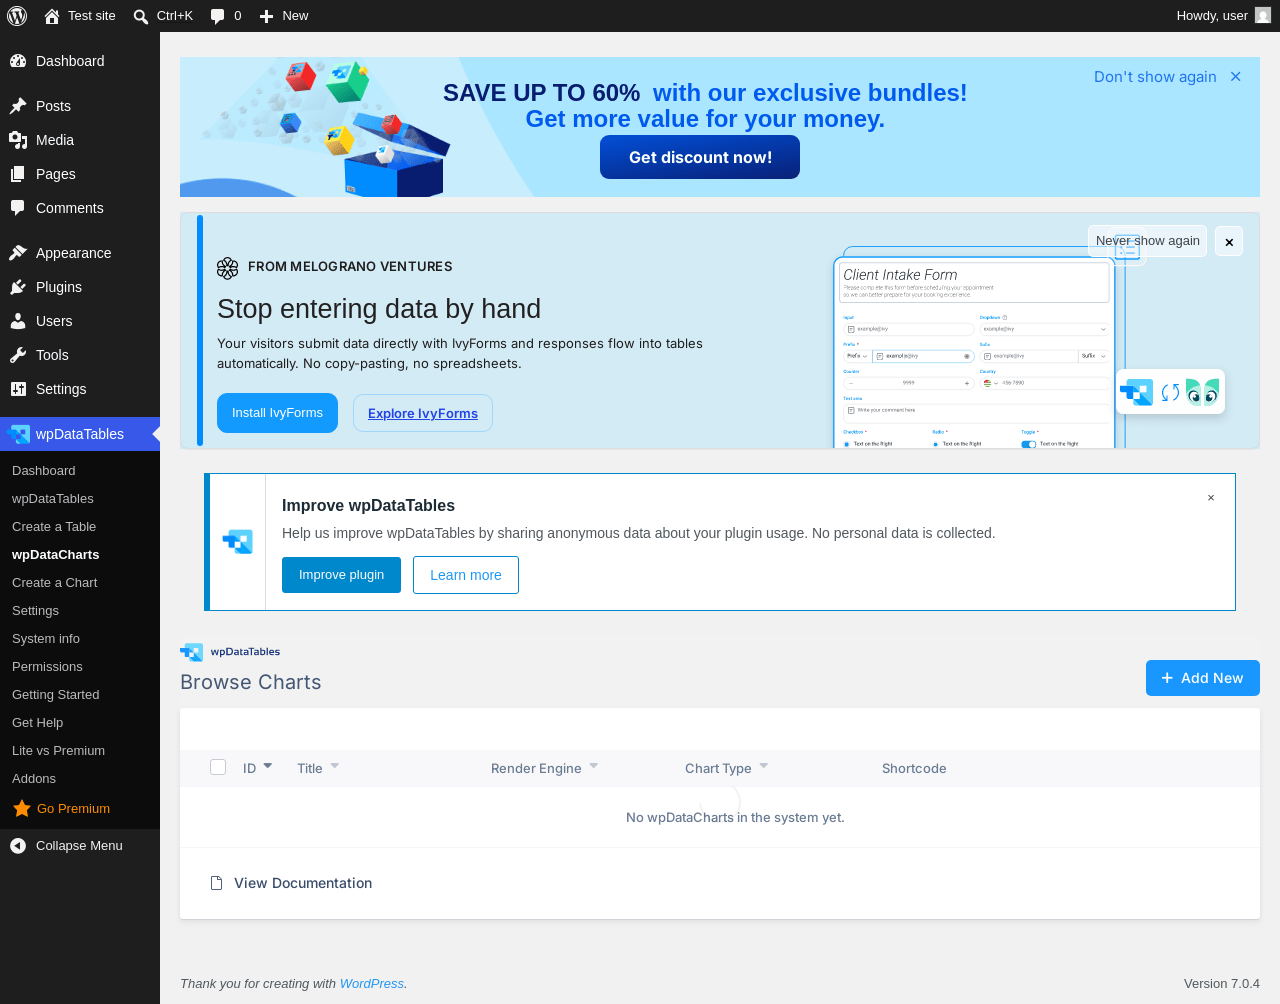
Task: Dismiss the IvyForms promo with X button
Action: (x=1229, y=241)
